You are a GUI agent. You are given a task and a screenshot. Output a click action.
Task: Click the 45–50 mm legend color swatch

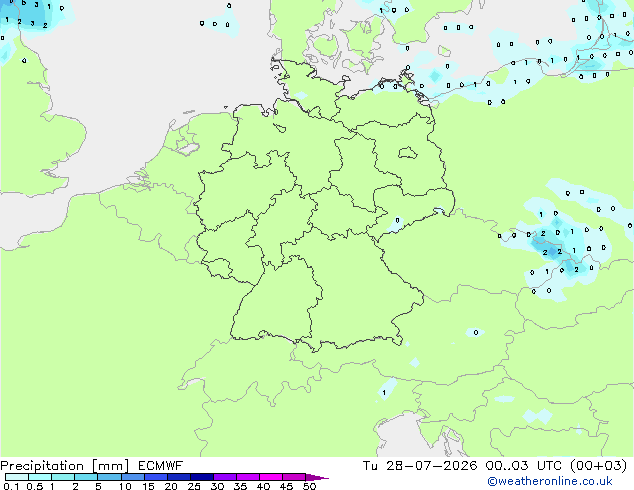(x=294, y=477)
